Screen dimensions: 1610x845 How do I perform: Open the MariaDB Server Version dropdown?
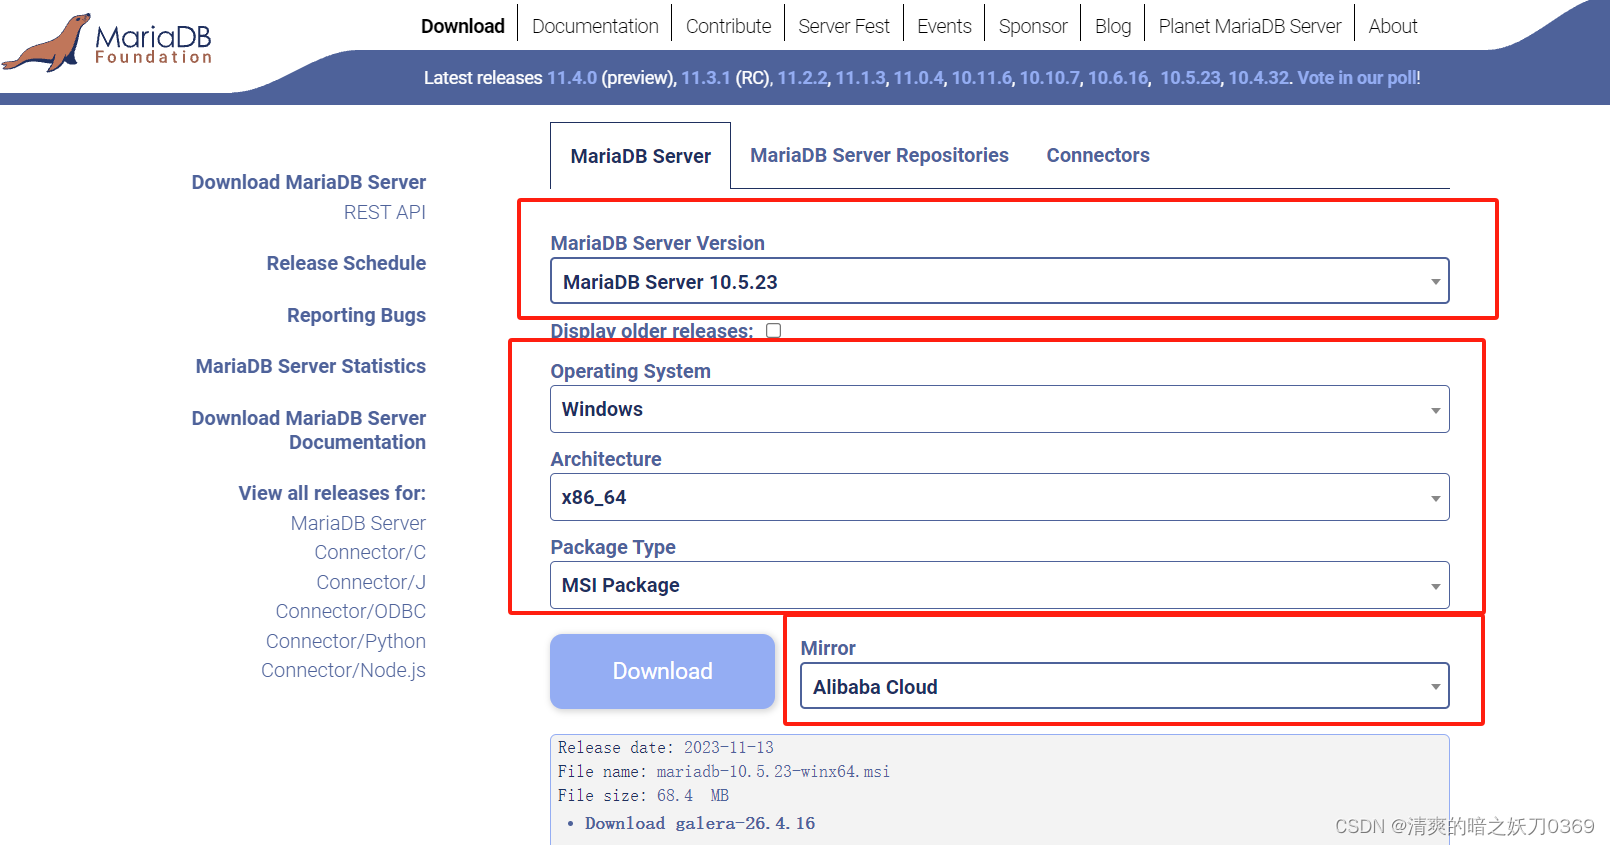999,282
